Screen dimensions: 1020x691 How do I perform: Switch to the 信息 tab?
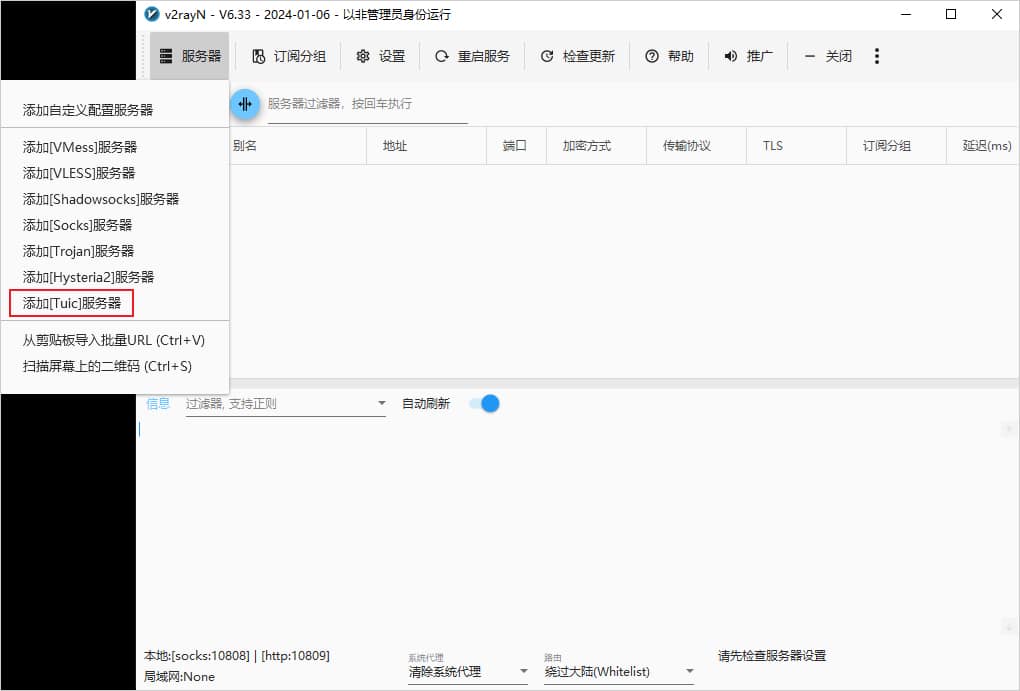click(158, 403)
